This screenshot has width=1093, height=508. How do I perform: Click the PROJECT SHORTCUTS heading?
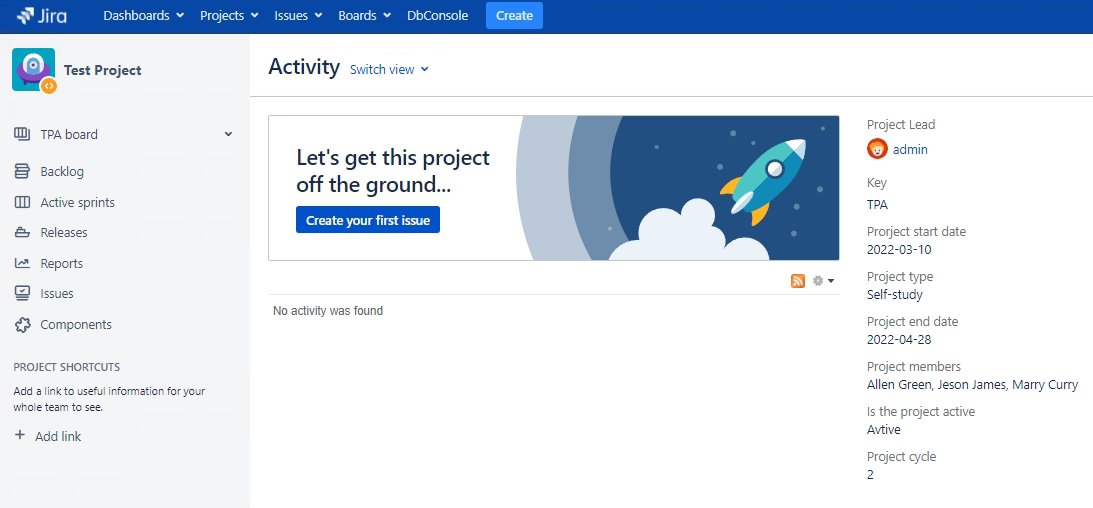67,367
